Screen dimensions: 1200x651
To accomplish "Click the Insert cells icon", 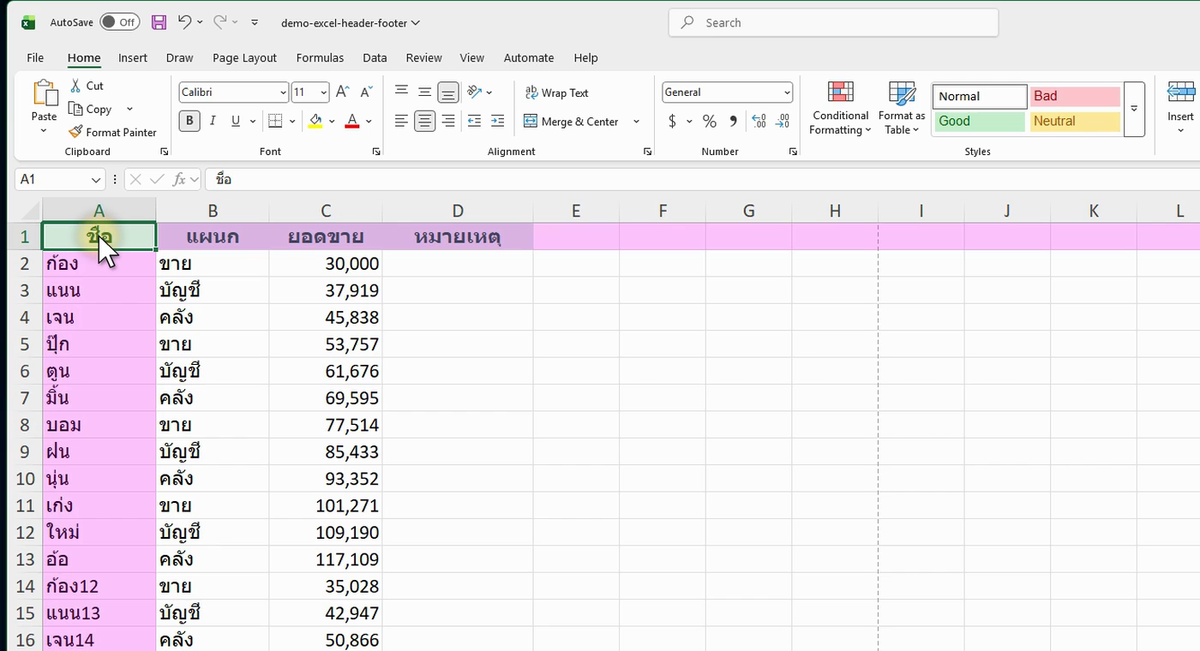I will pyautogui.click(x=1180, y=93).
